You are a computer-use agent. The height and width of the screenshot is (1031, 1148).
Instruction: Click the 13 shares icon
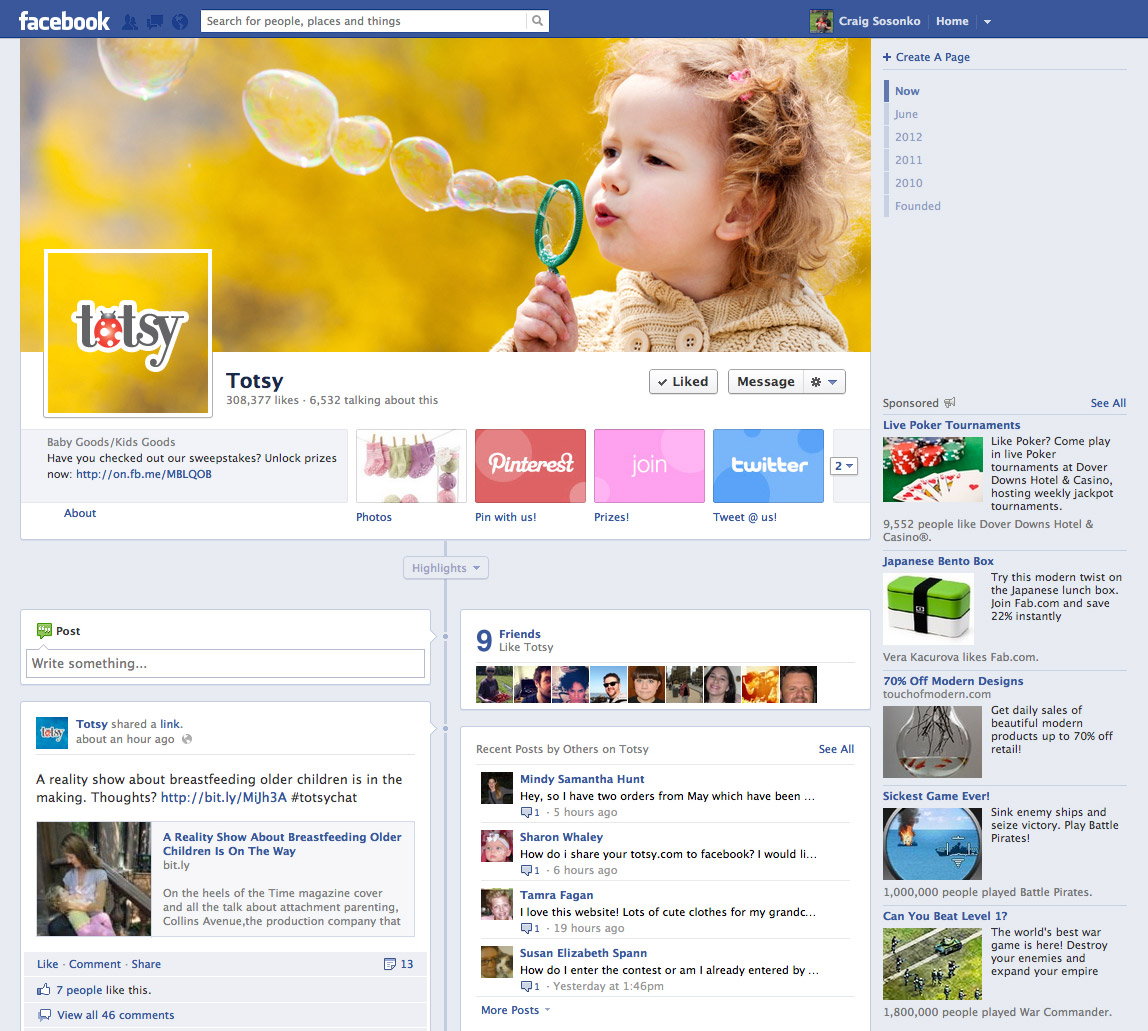[x=390, y=964]
